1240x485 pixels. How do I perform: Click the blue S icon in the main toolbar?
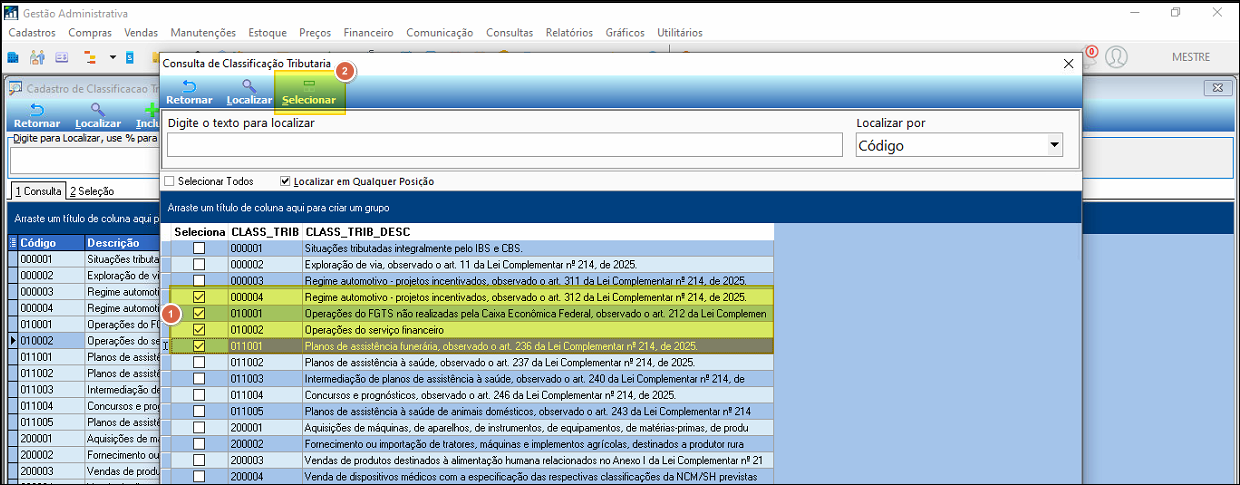coord(130,57)
